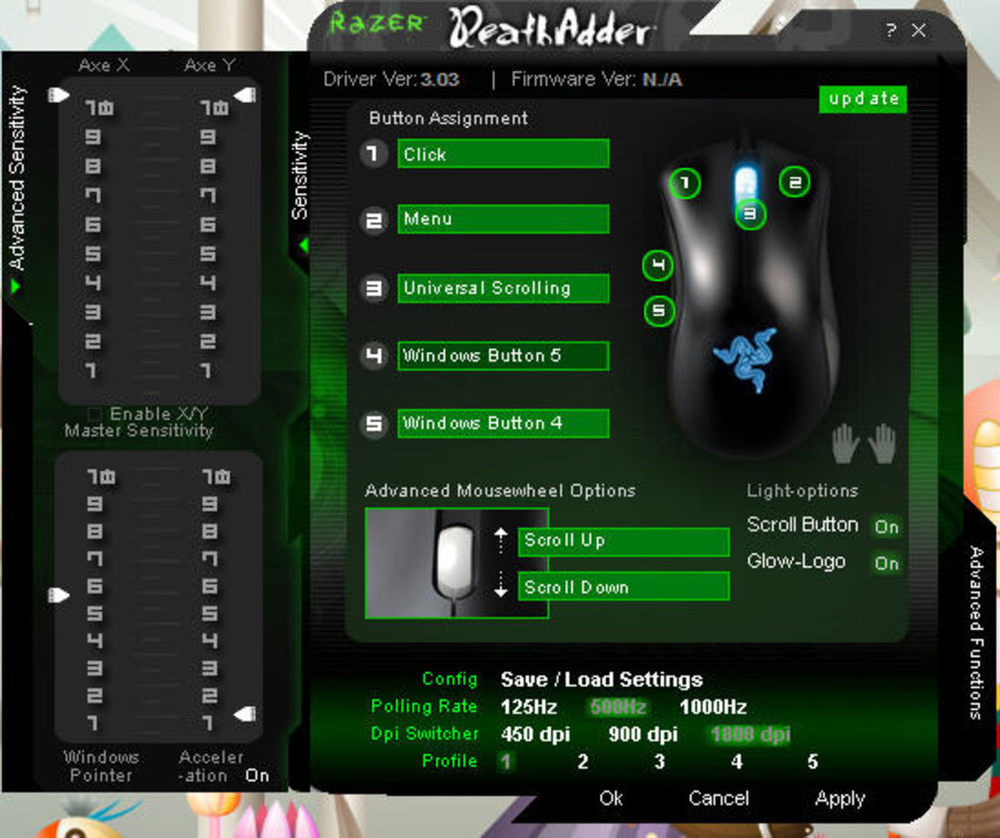This screenshot has height=838, width=1000.
Task: Open the Universal Scrolling assignment dropdown
Action: pyautogui.click(x=503, y=288)
